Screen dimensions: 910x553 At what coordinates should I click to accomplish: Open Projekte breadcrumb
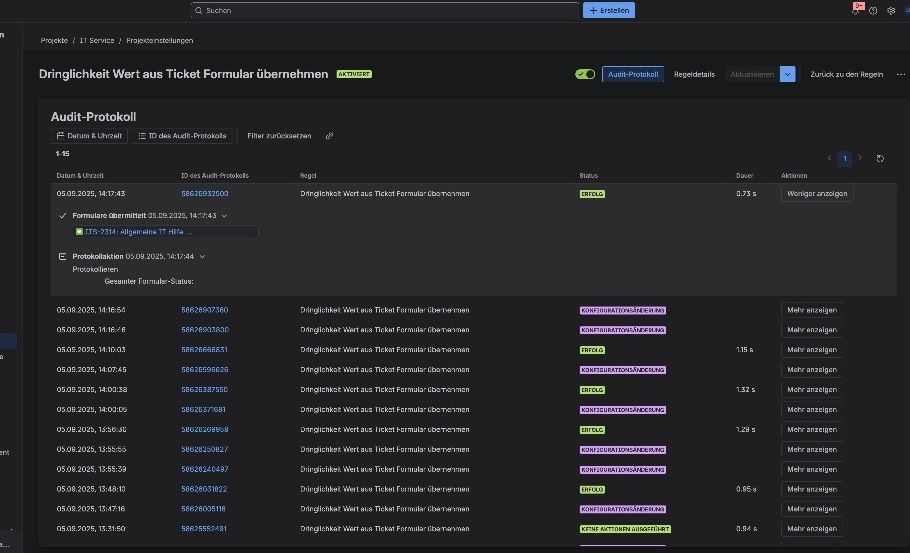tap(54, 41)
